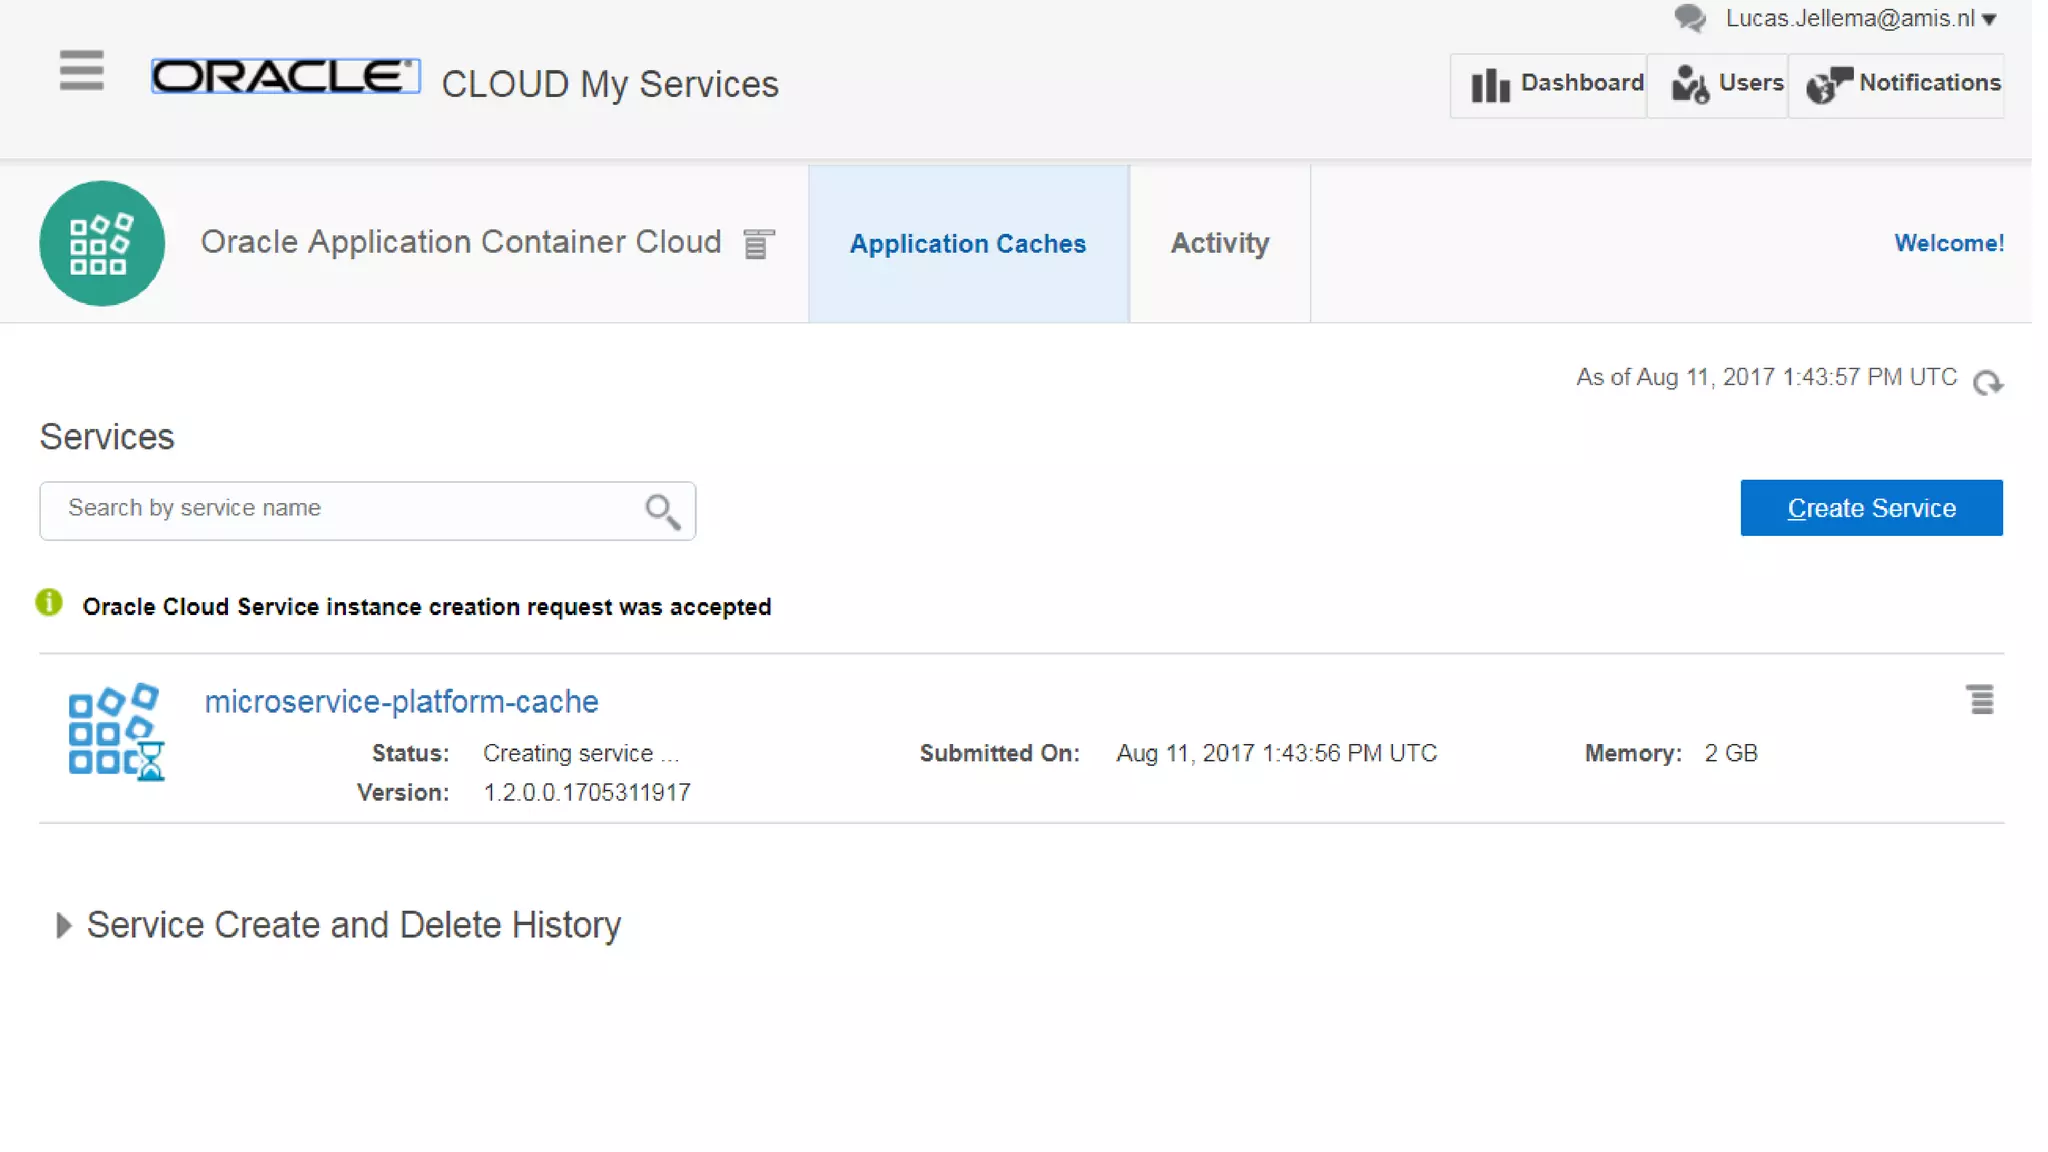This screenshot has height=1152, width=2048.
Task: Click the Application Container Cloud round icon
Action: click(102, 243)
